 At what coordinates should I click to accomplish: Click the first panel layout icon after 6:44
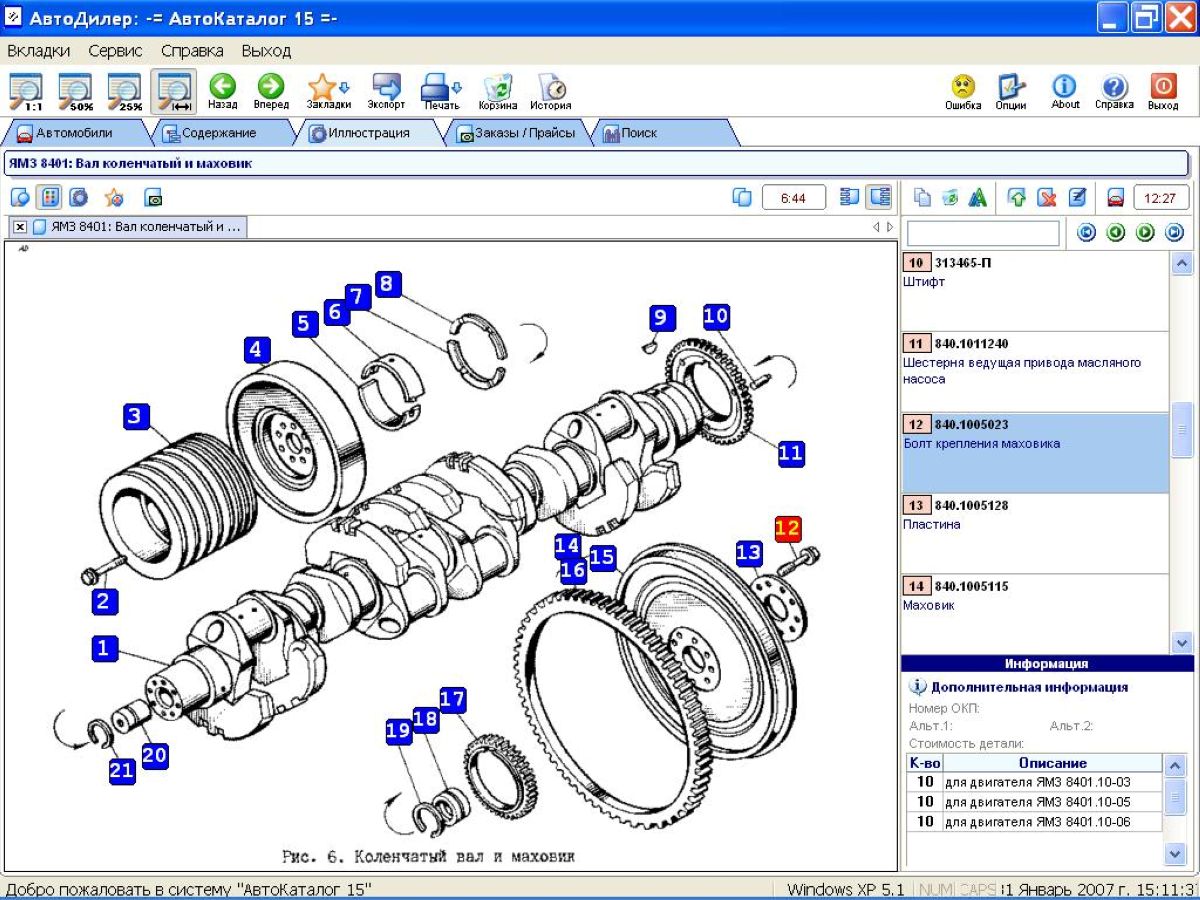[850, 197]
